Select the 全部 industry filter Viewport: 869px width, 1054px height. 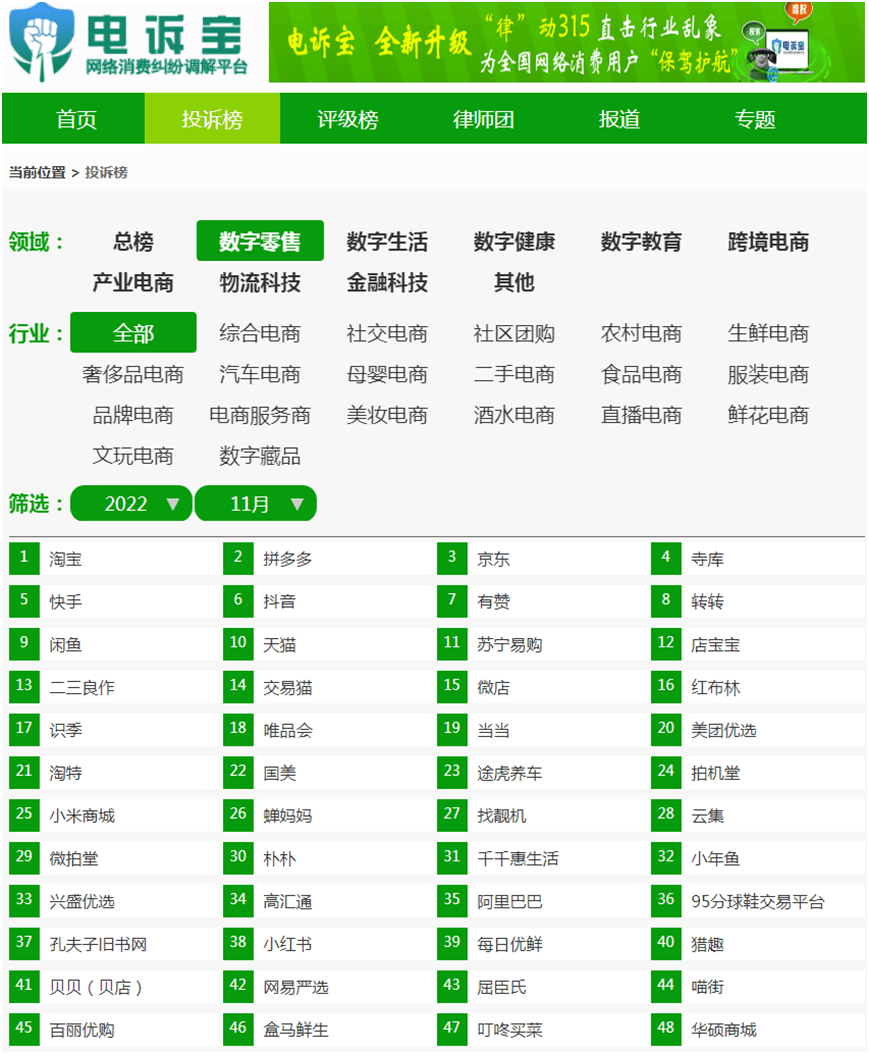pos(133,332)
